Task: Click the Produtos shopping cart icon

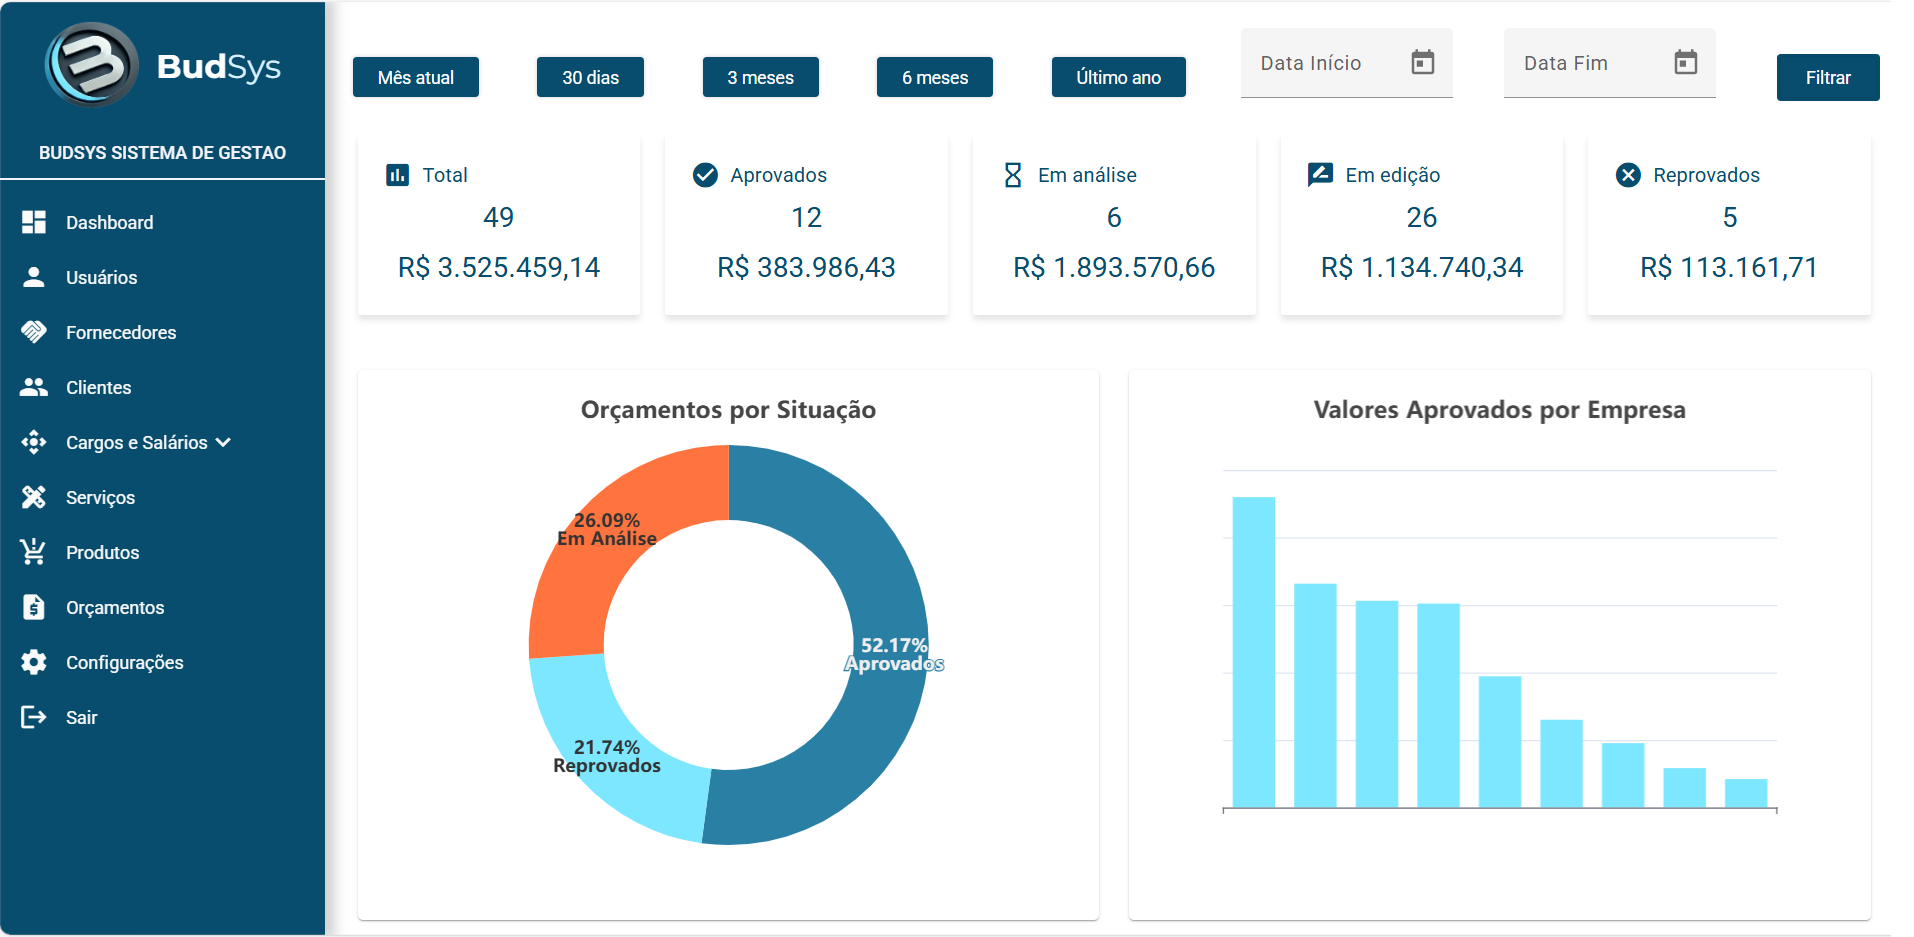Action: tap(34, 552)
